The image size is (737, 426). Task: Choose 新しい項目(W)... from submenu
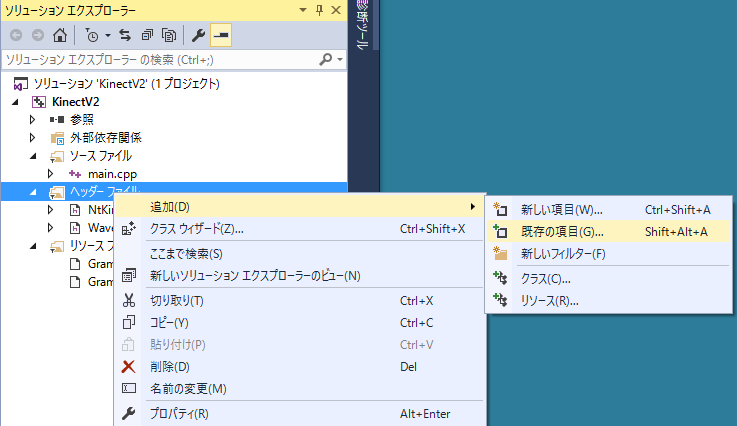(x=561, y=210)
